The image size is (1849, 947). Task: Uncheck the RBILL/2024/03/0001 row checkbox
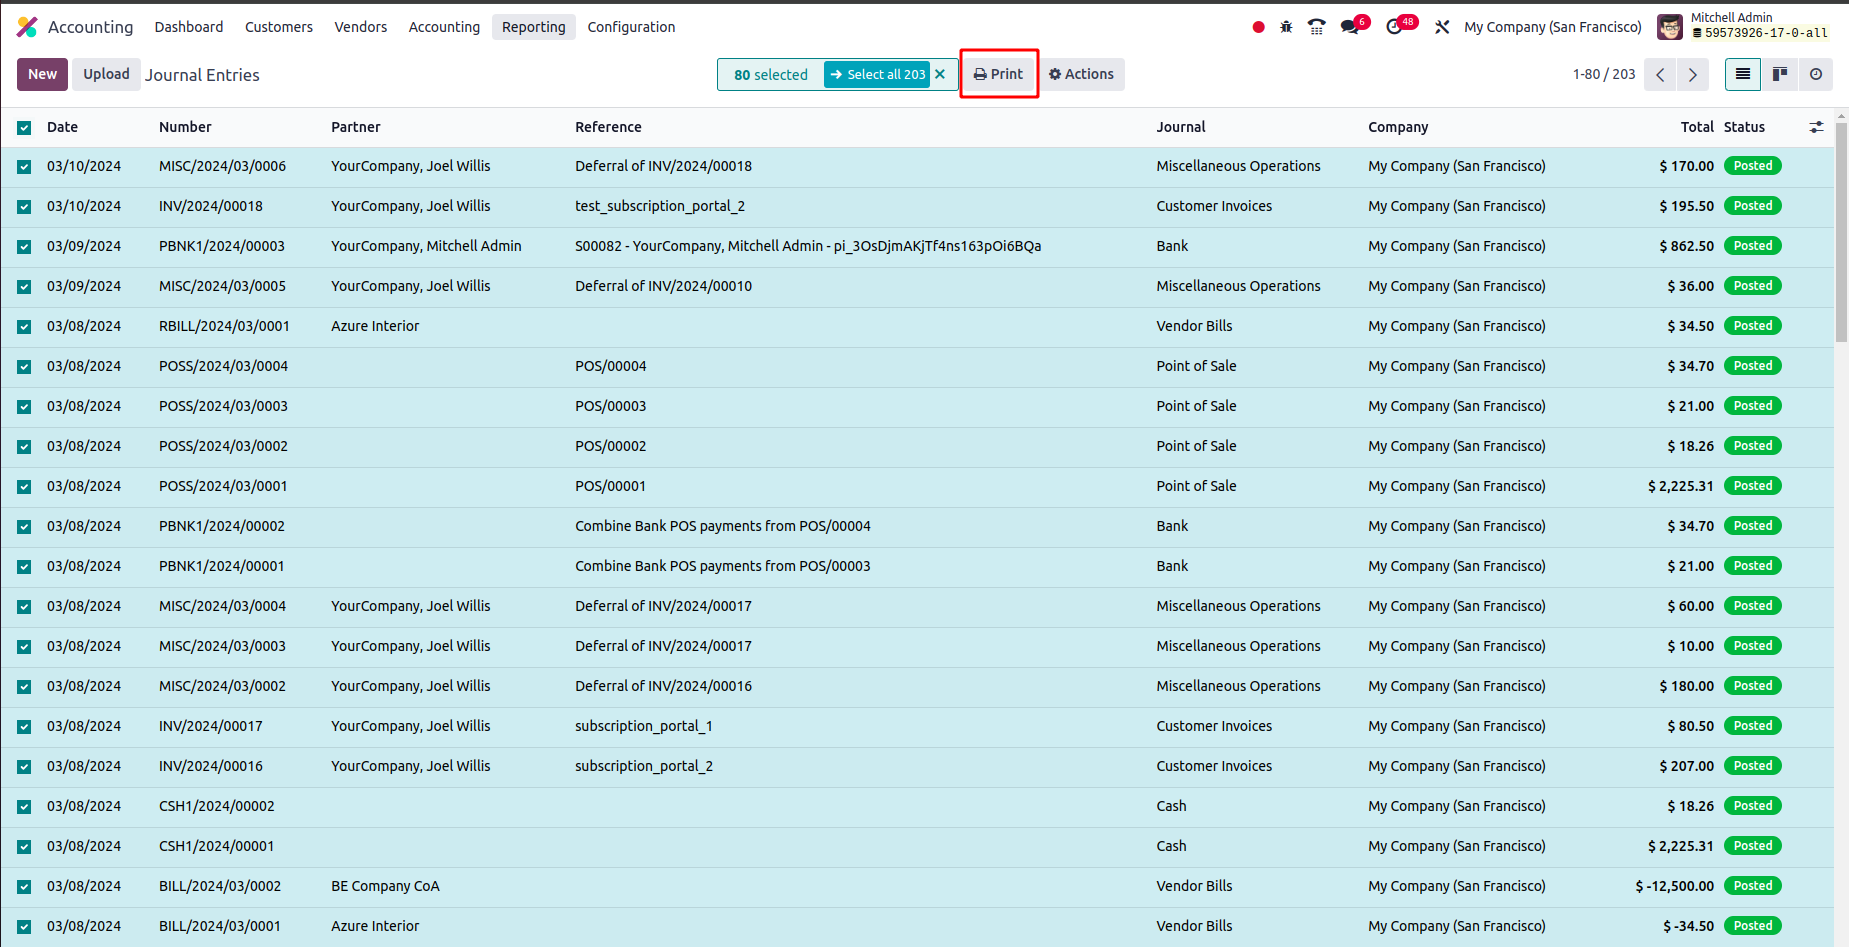(24, 327)
